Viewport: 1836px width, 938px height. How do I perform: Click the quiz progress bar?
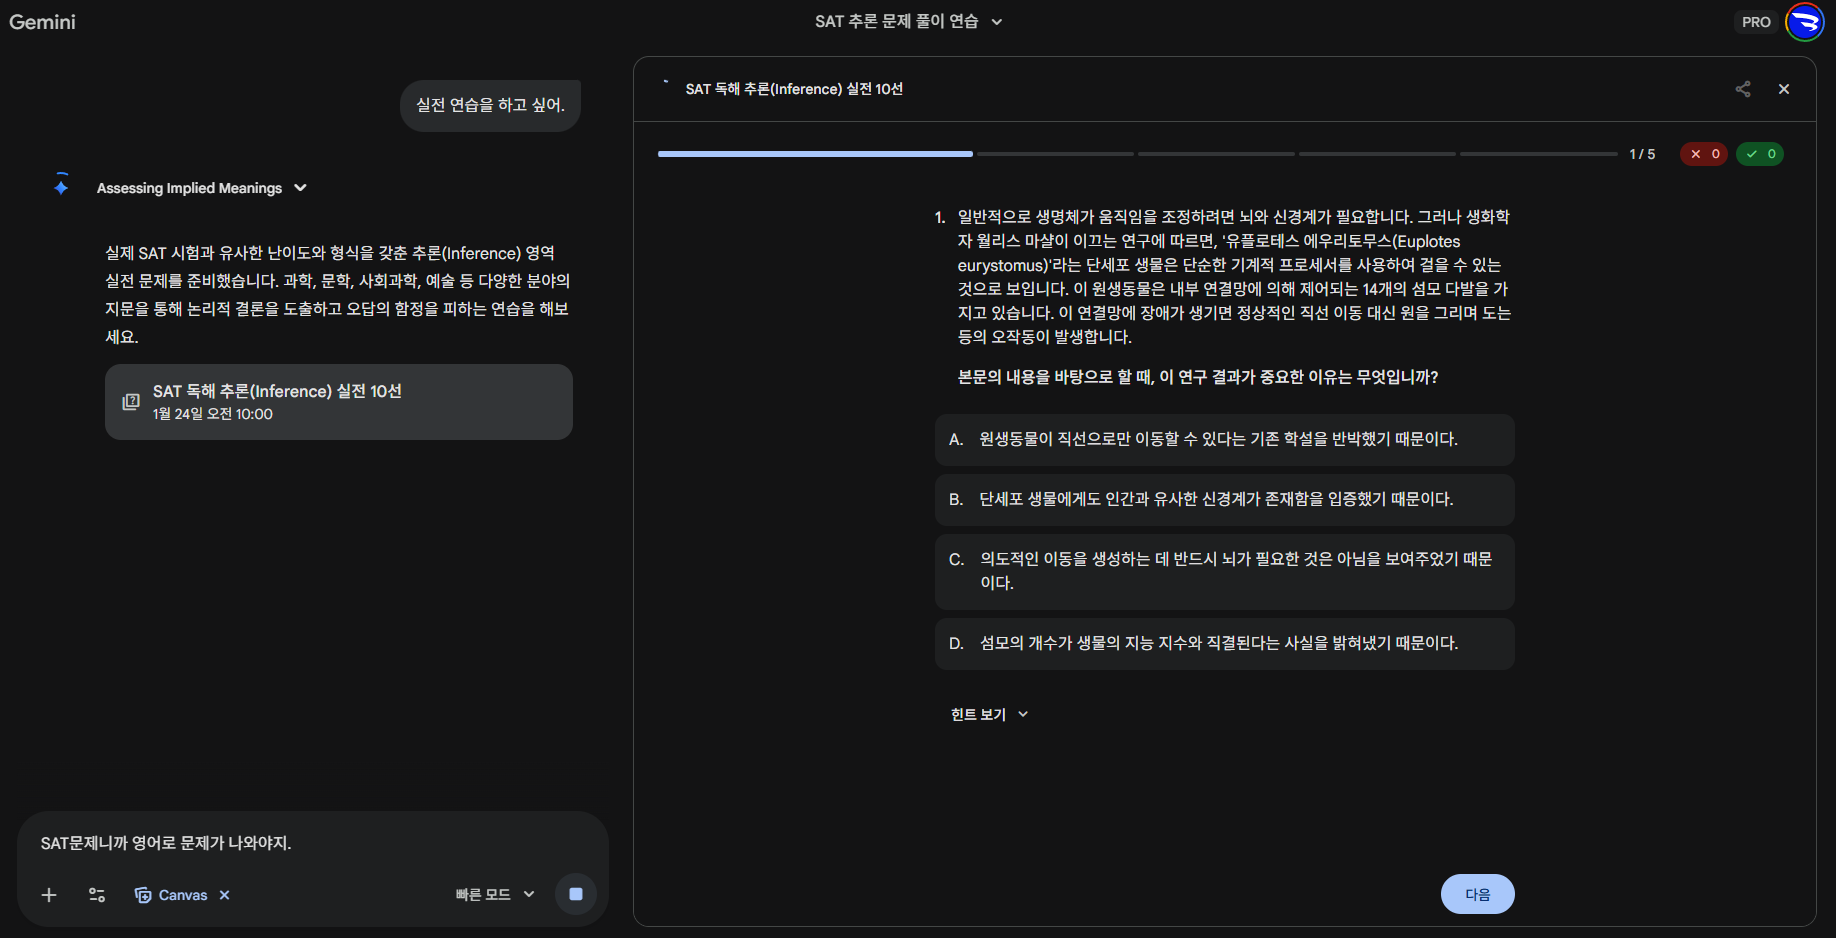pyautogui.click(x=1137, y=154)
